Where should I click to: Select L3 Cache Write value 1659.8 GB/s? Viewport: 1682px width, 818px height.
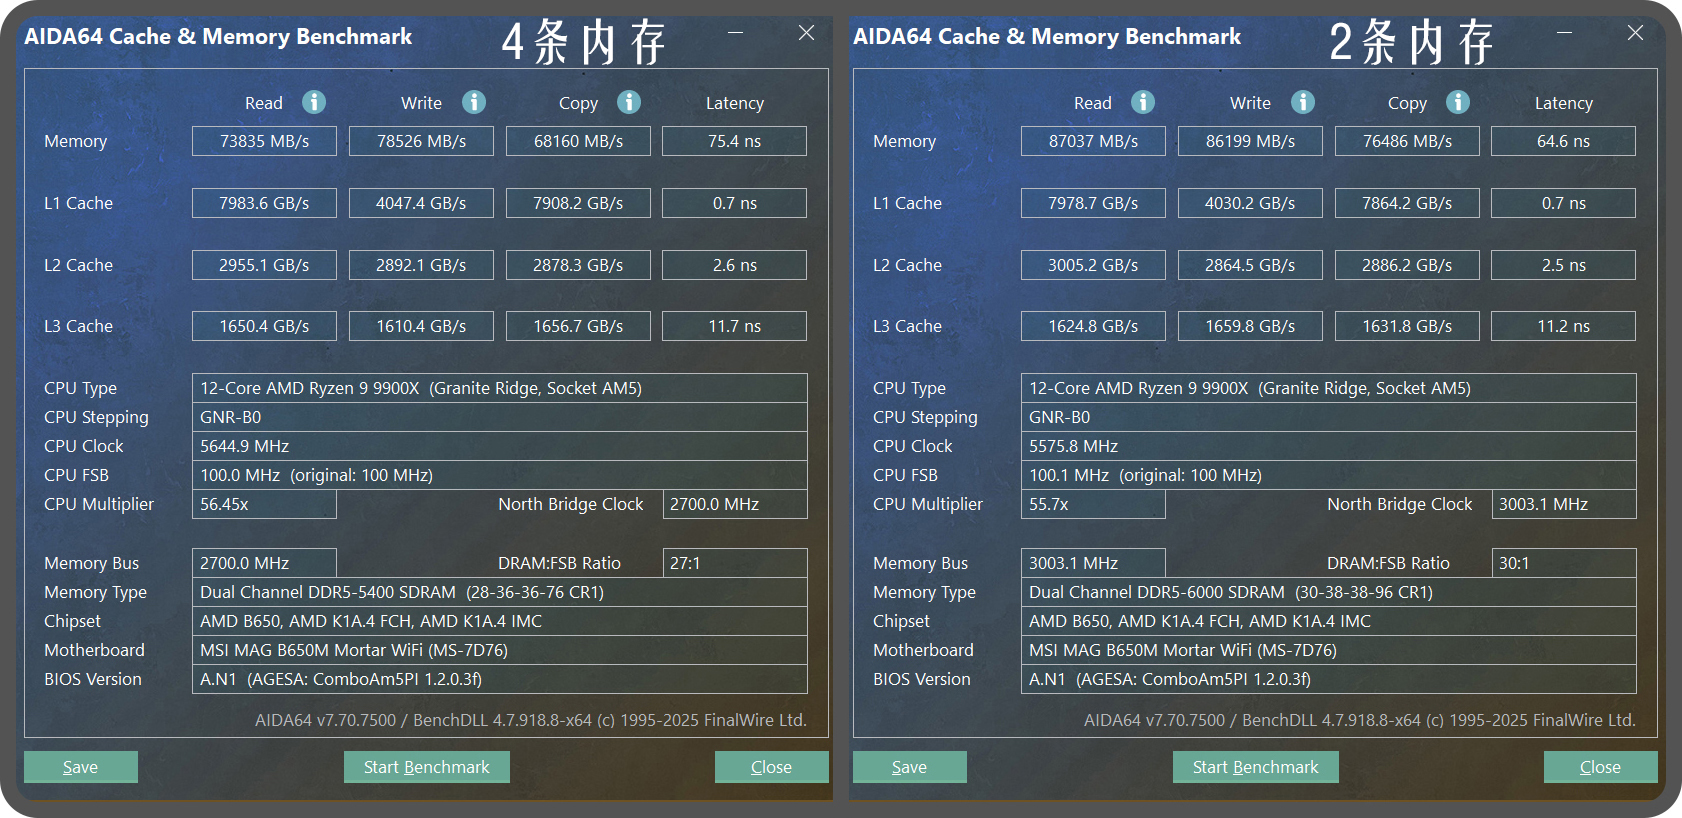point(1250,326)
